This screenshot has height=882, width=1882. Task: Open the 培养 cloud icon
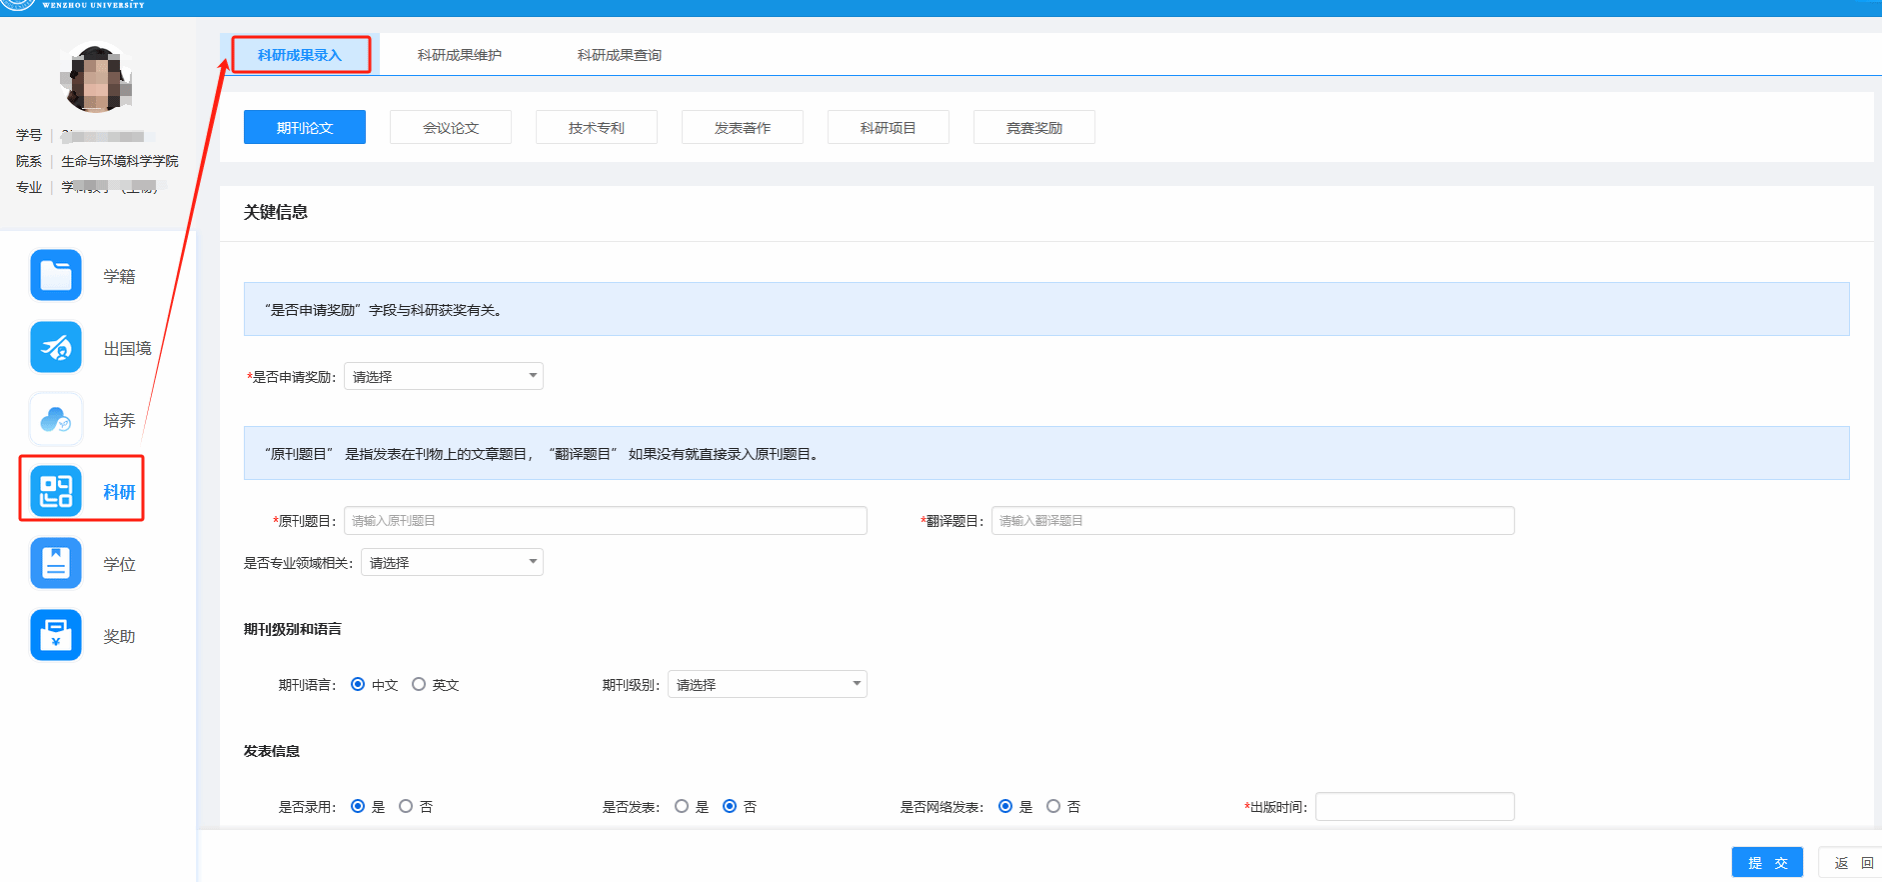tap(56, 420)
